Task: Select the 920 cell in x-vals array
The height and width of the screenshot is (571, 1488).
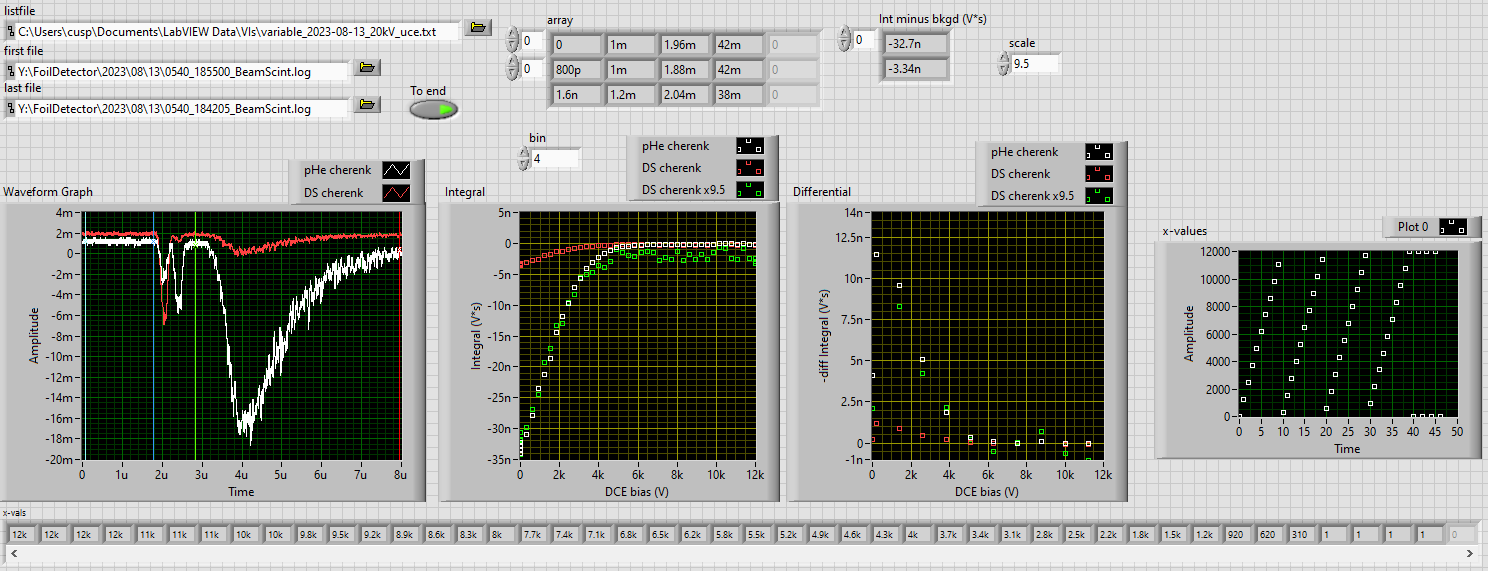Action: pyautogui.click(x=1238, y=535)
